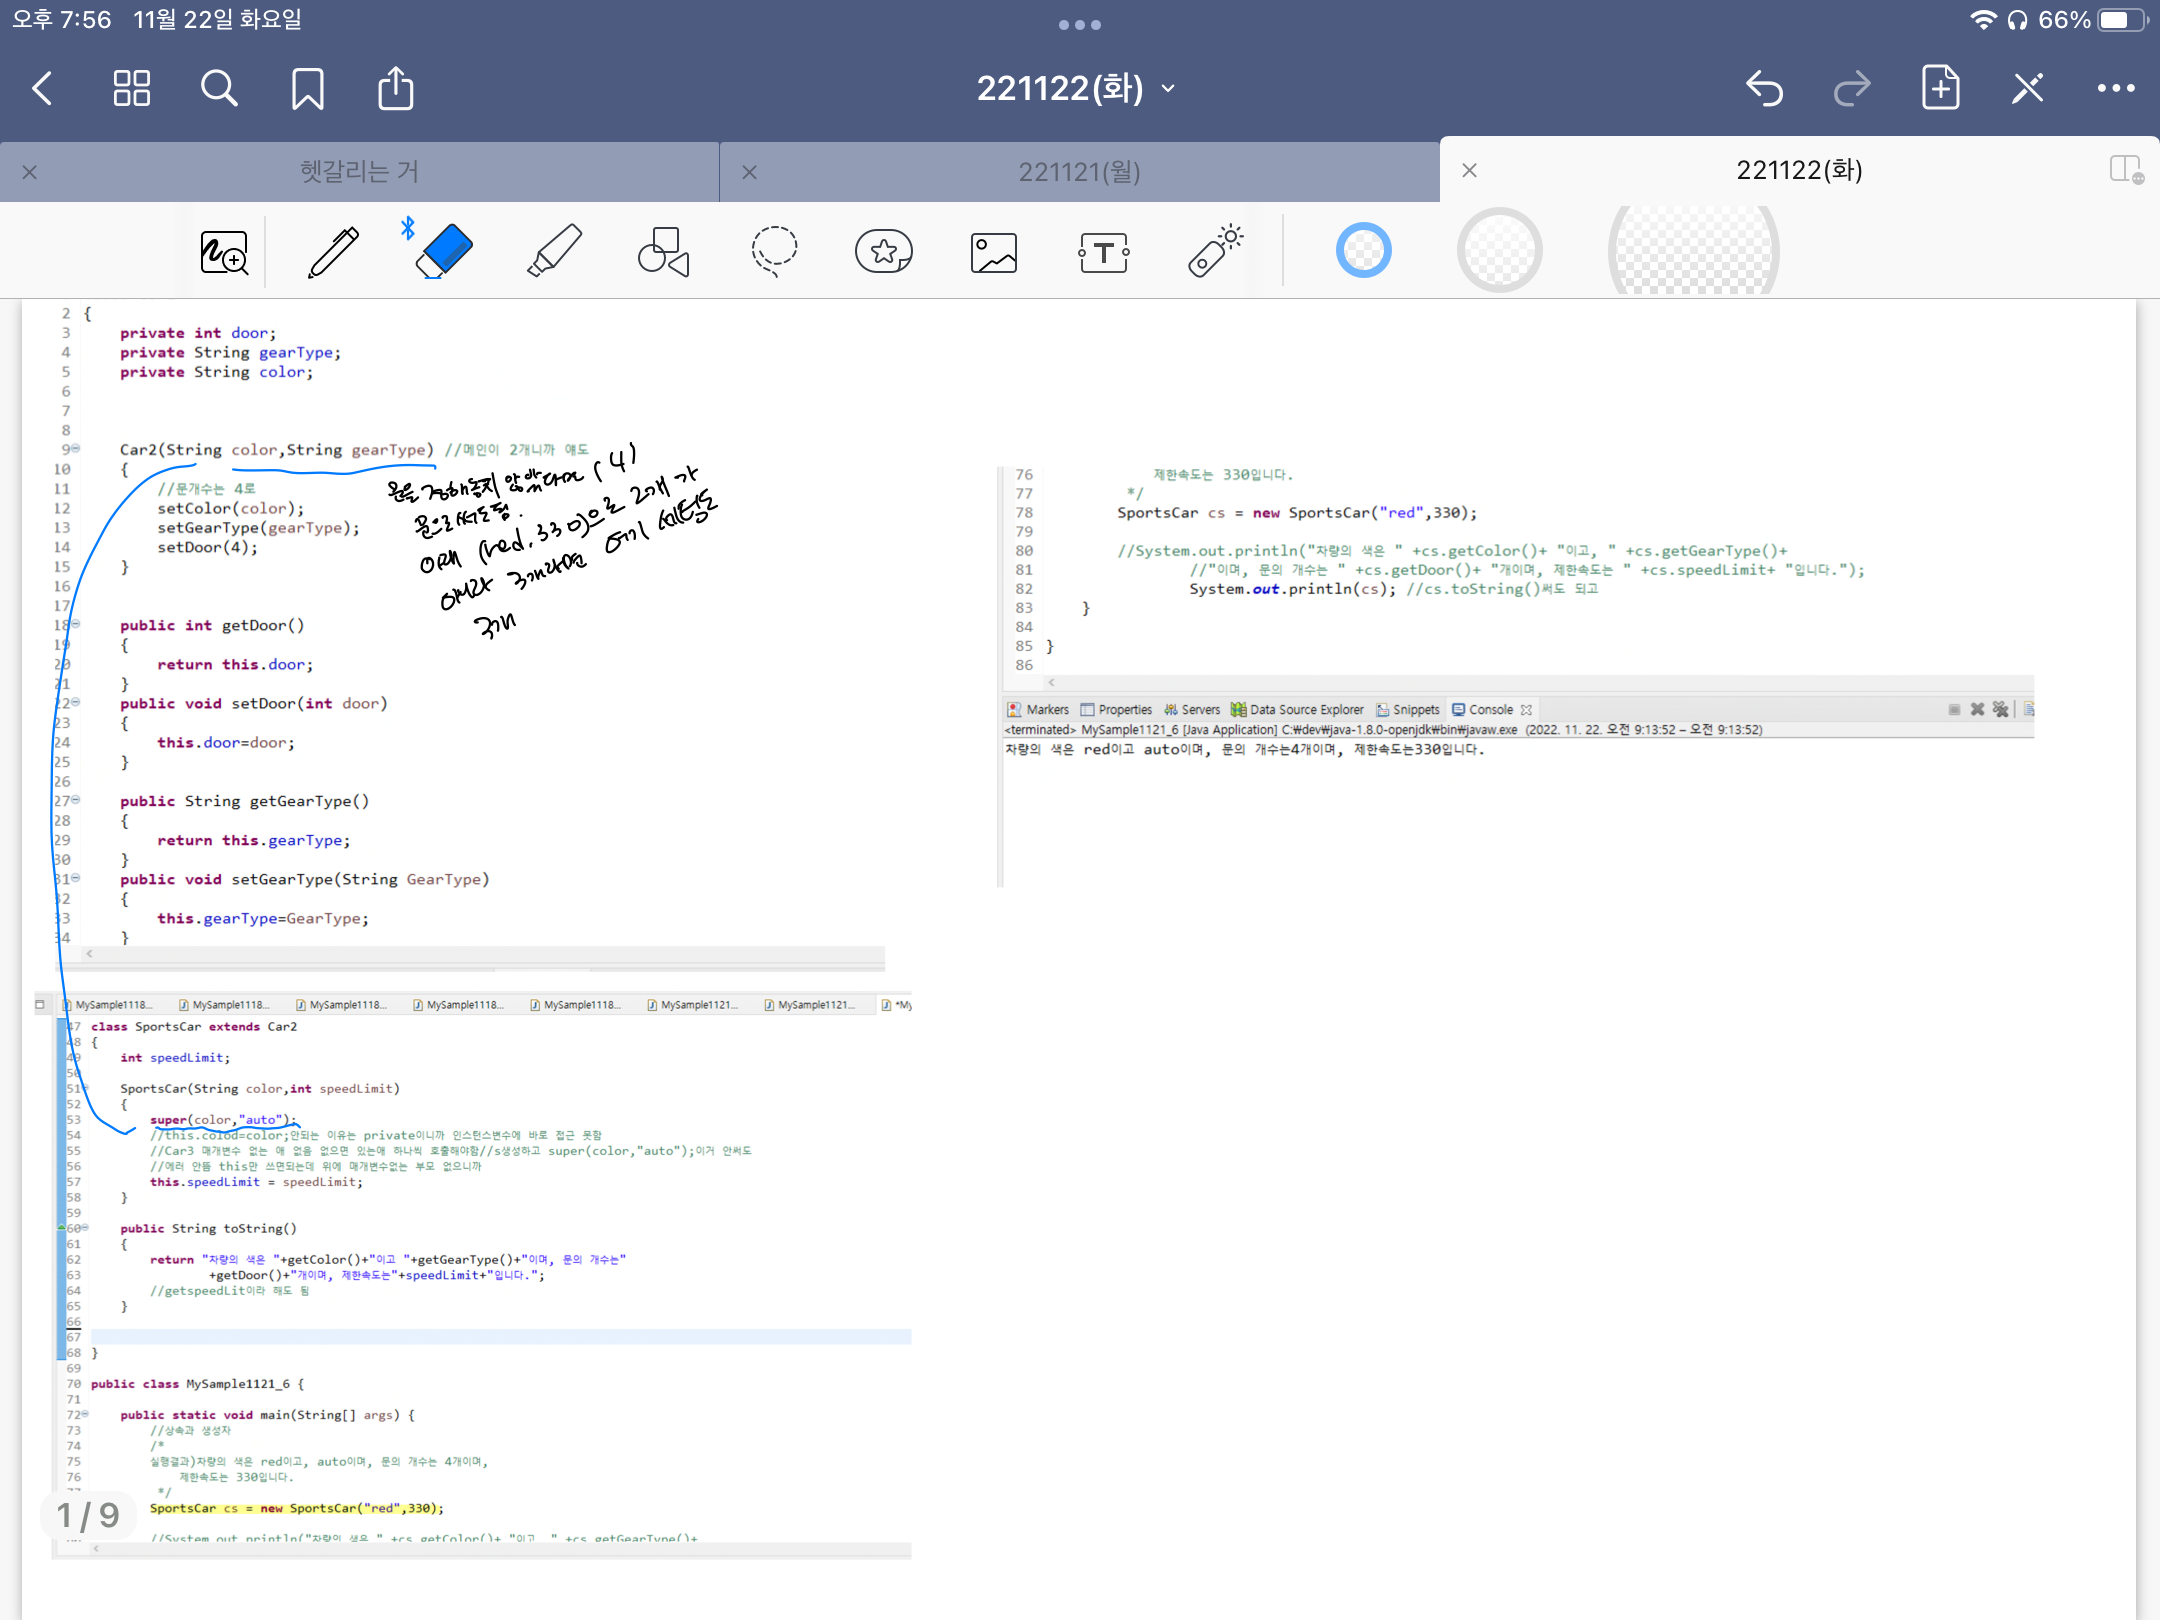Tap the System.out.println(cs); line
Viewport: 2160px width, 1620px height.
point(1292,588)
